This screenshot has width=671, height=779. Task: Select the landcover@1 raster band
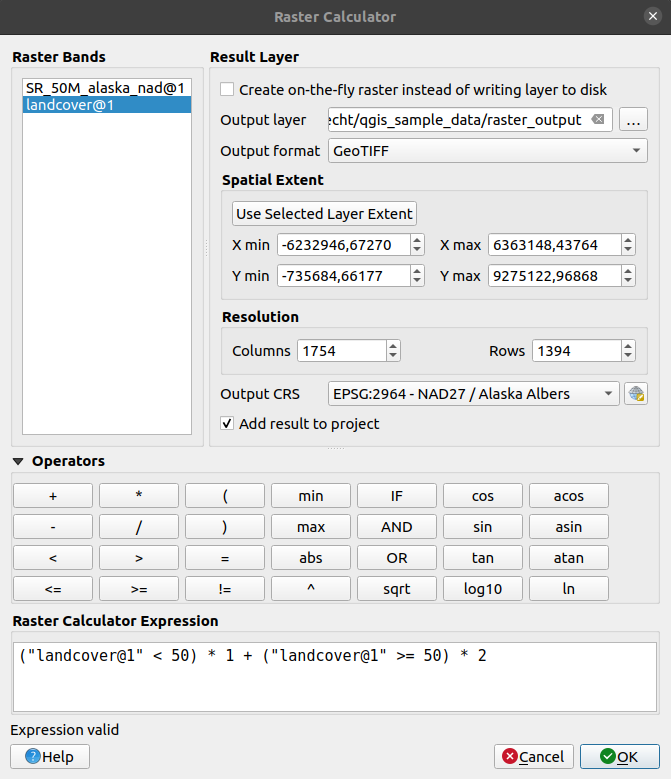click(105, 106)
